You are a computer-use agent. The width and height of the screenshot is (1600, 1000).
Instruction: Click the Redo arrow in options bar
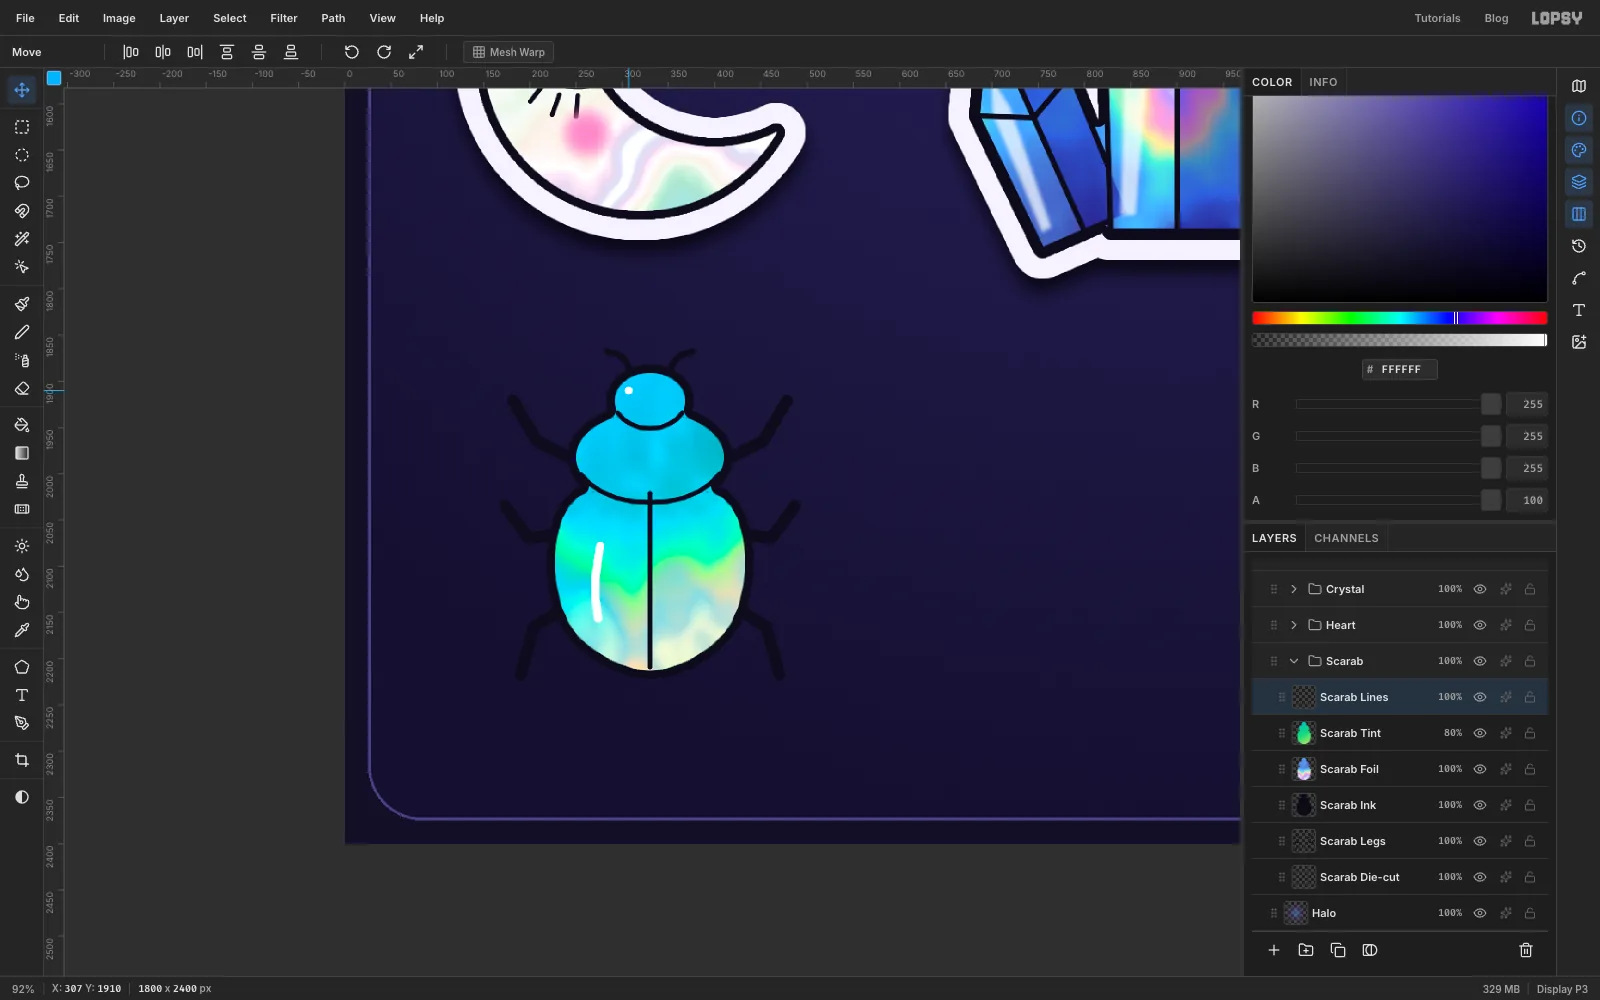coord(384,52)
